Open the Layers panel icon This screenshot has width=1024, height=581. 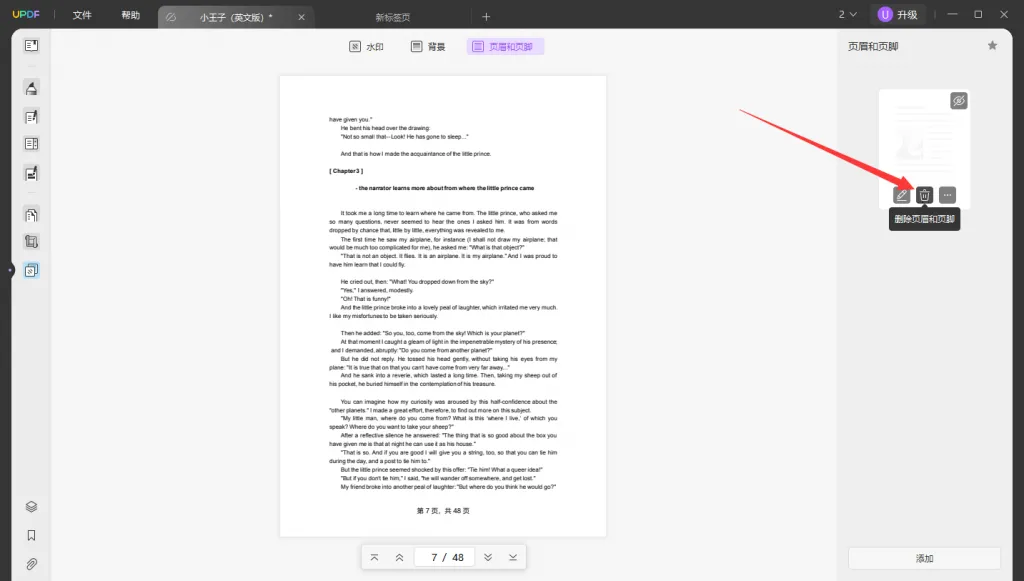coord(31,507)
